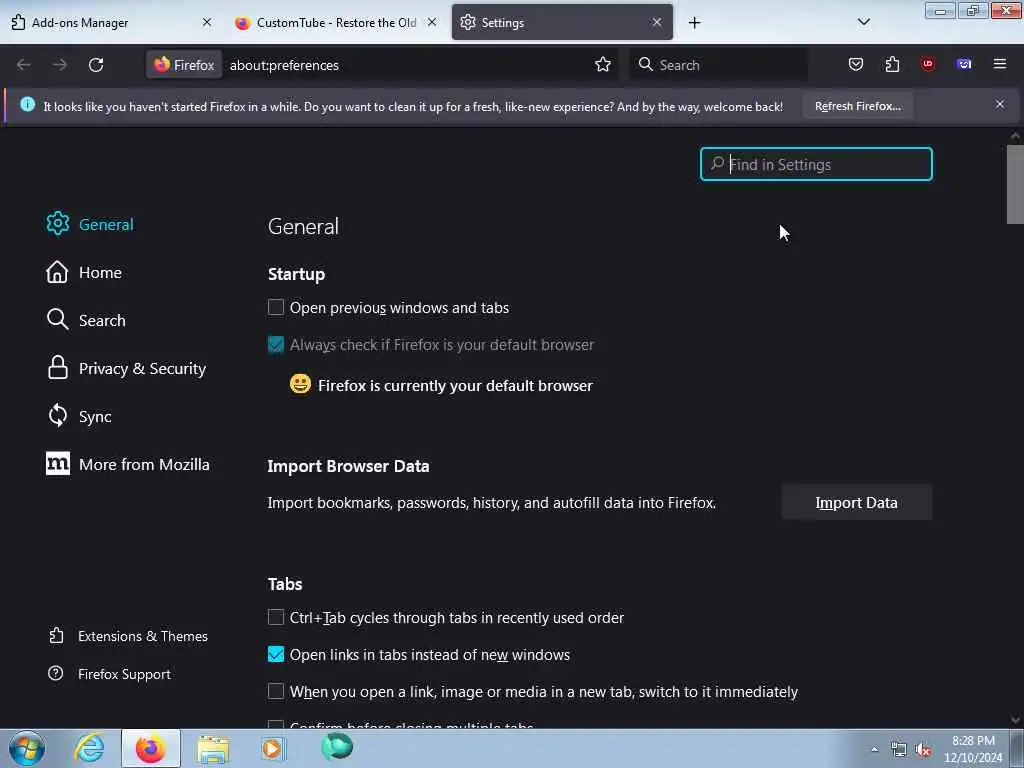Open More from Mozilla section

[128, 464]
